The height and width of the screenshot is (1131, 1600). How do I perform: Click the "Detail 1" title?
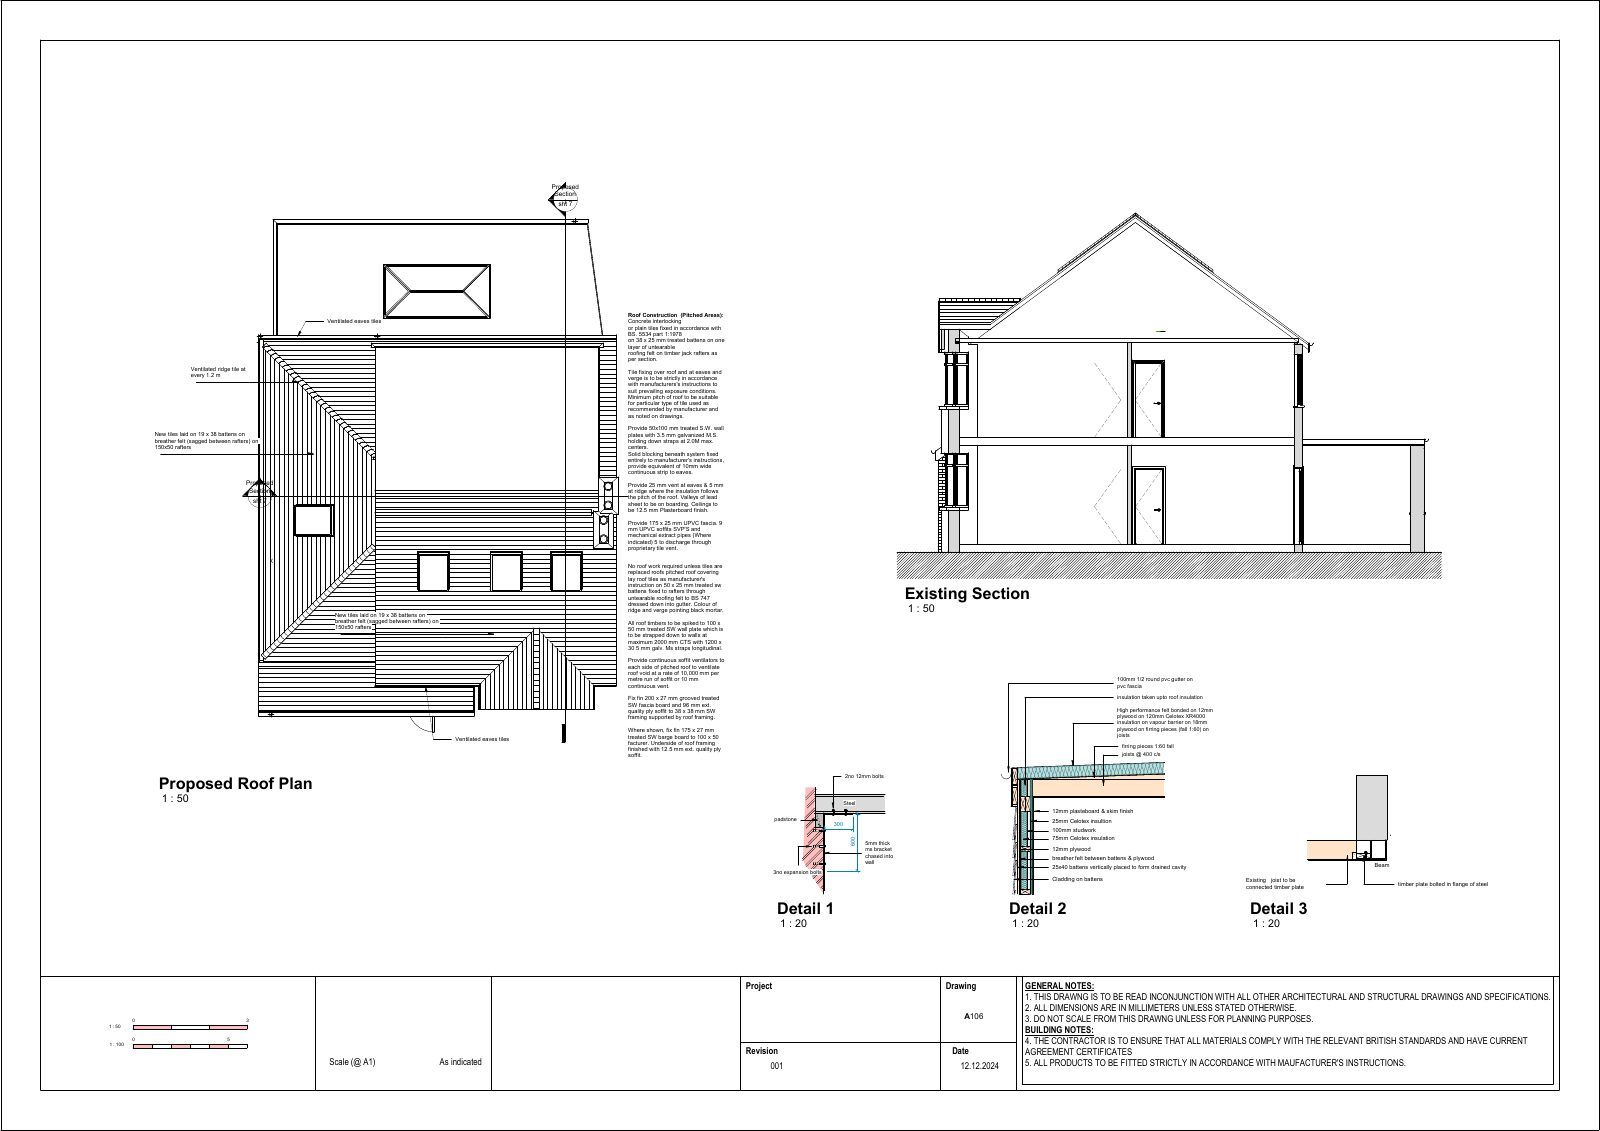pos(805,908)
